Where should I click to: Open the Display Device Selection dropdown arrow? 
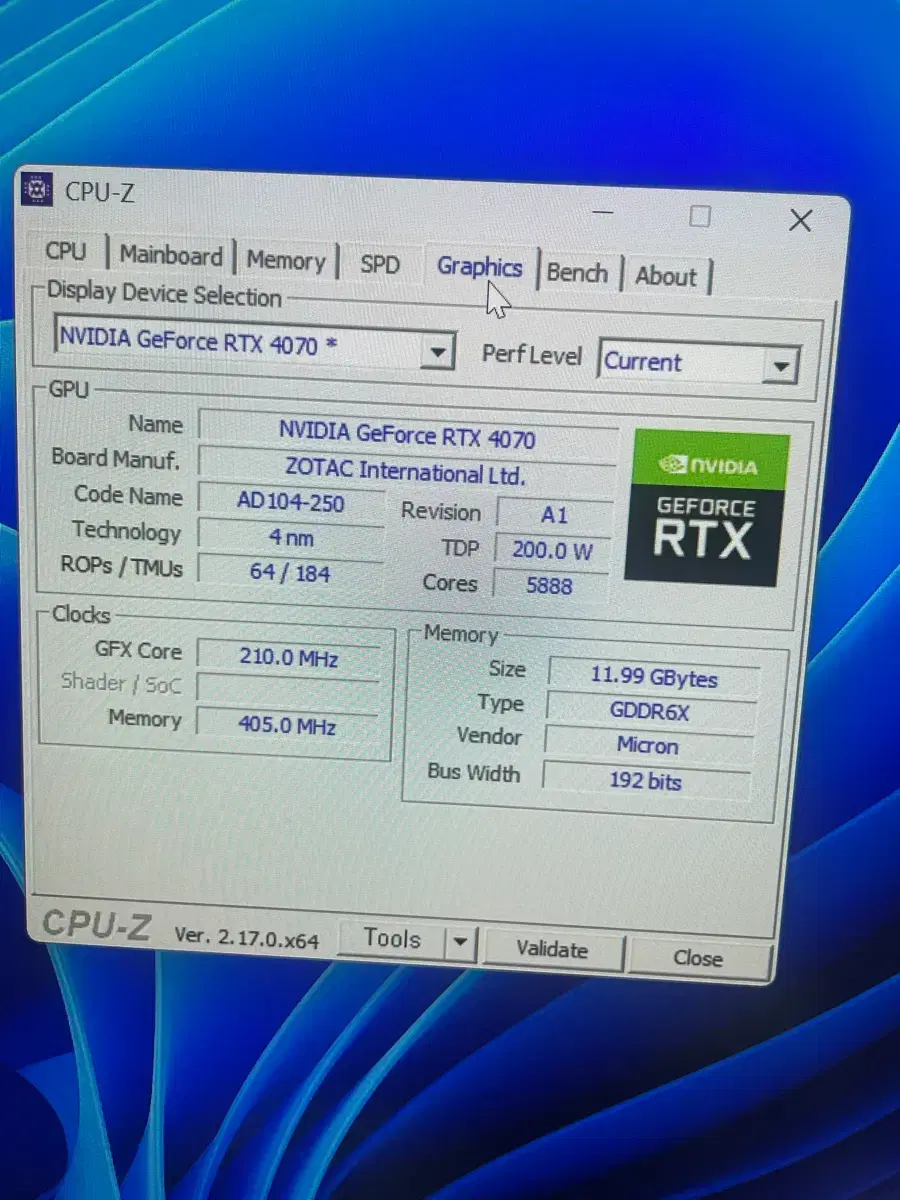point(437,352)
